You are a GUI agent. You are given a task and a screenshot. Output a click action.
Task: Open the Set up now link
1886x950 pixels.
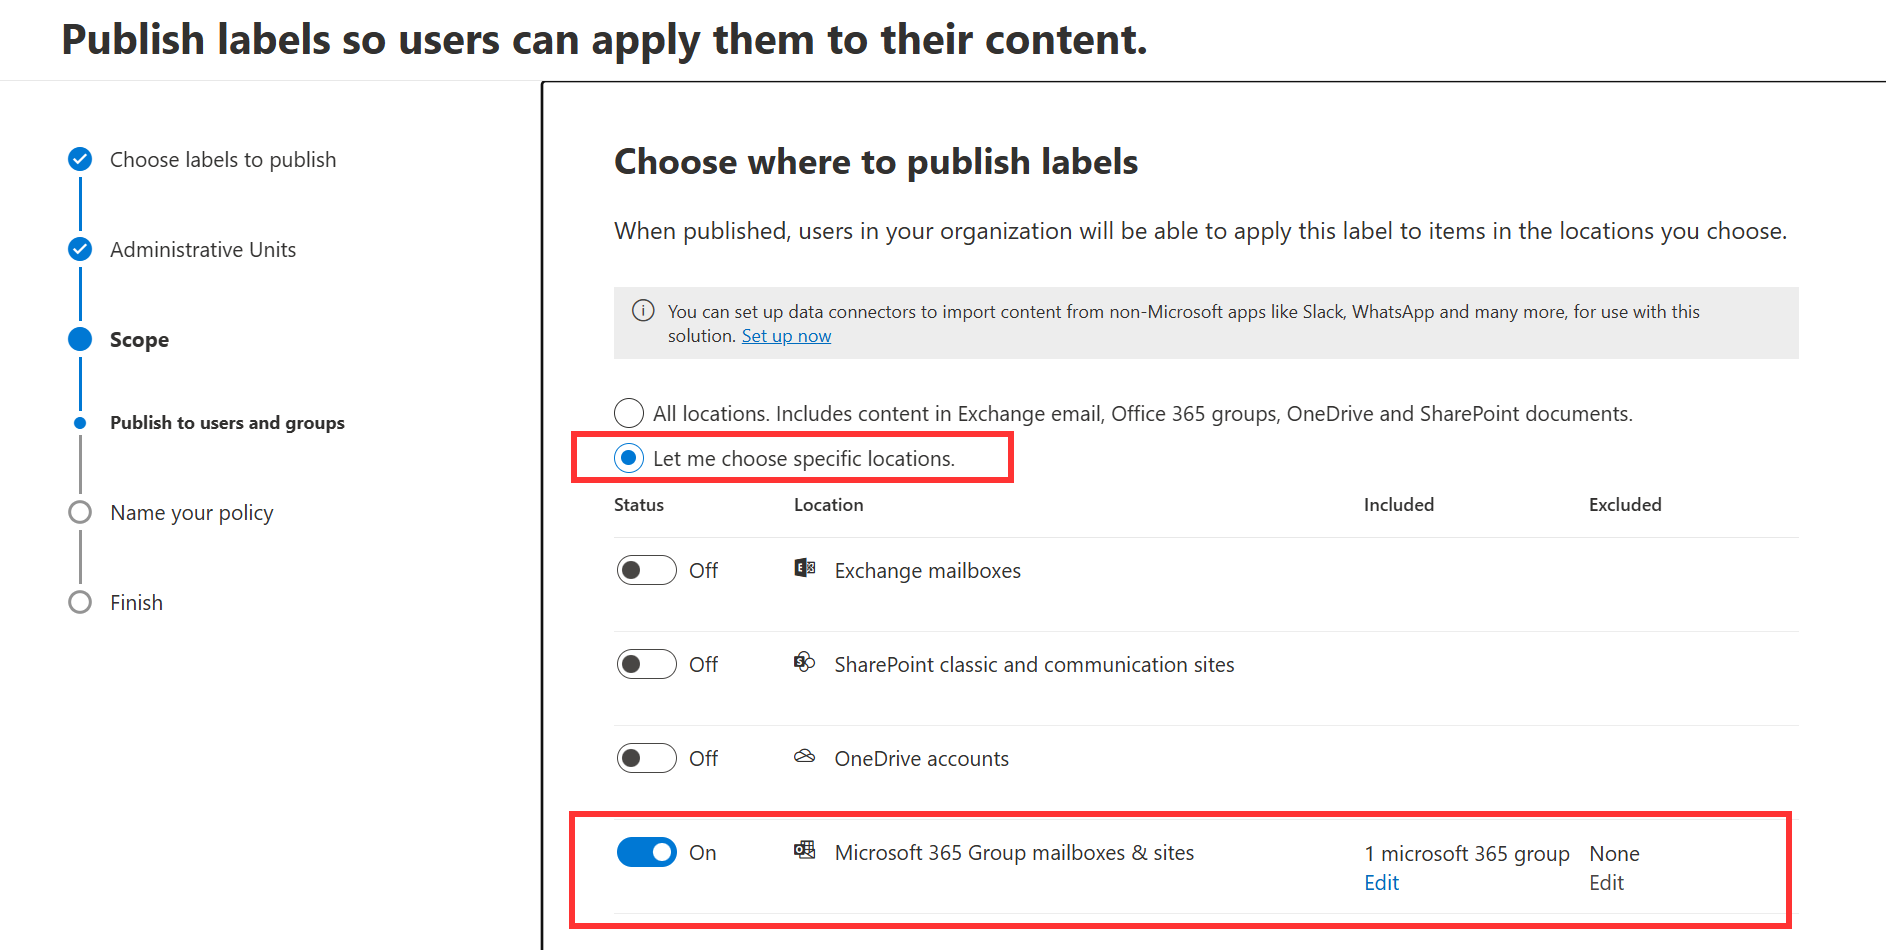pyautogui.click(x=786, y=335)
